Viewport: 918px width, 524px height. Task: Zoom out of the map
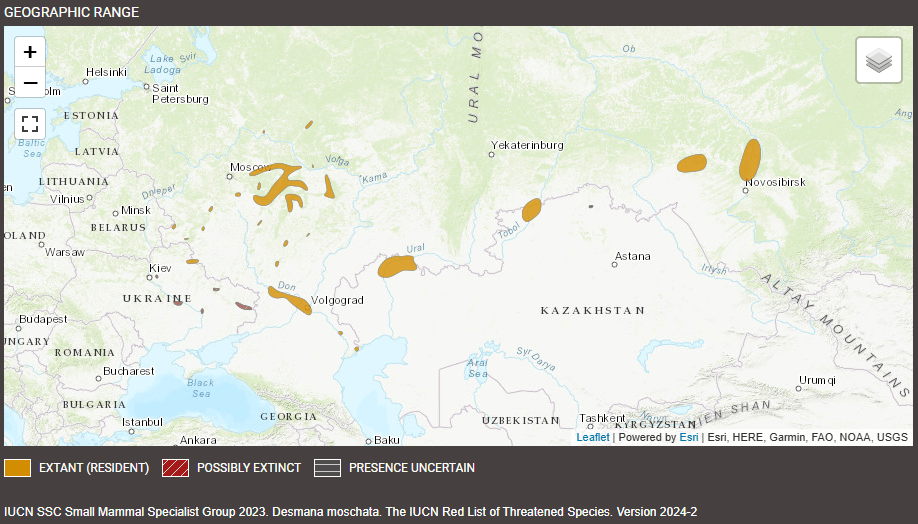(30, 82)
